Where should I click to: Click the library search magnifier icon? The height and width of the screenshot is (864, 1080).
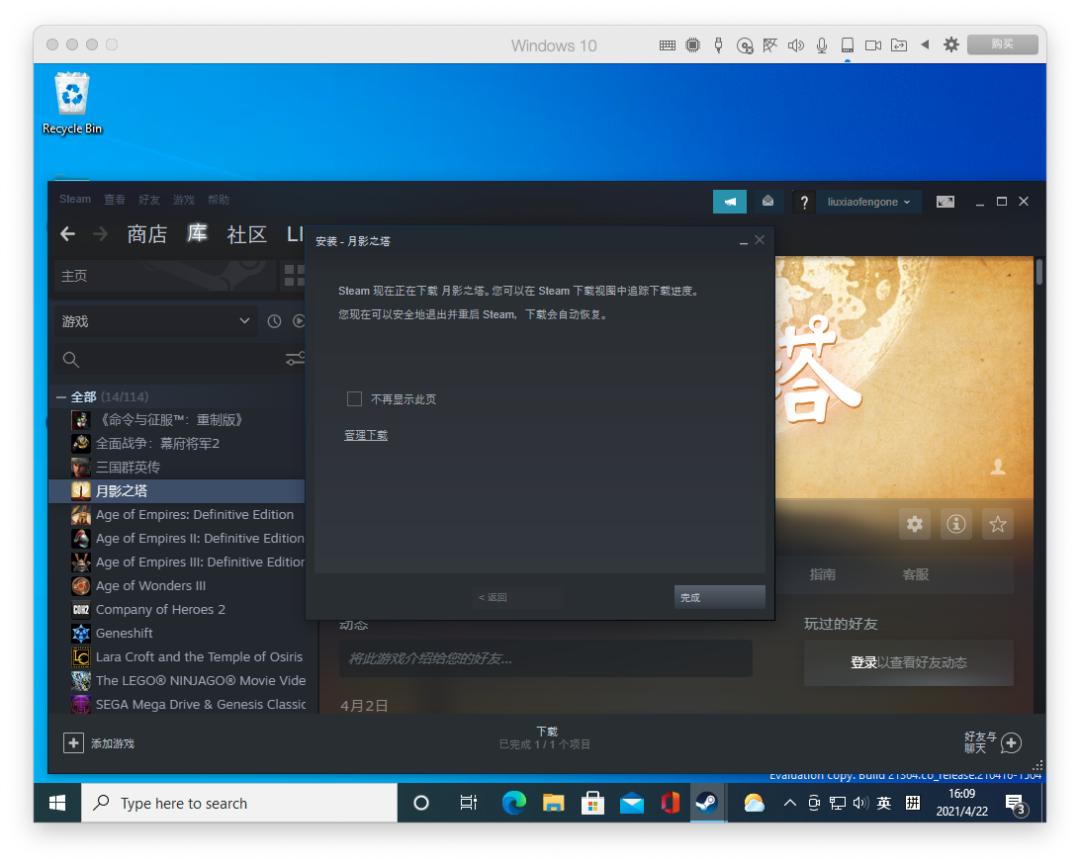(70, 359)
